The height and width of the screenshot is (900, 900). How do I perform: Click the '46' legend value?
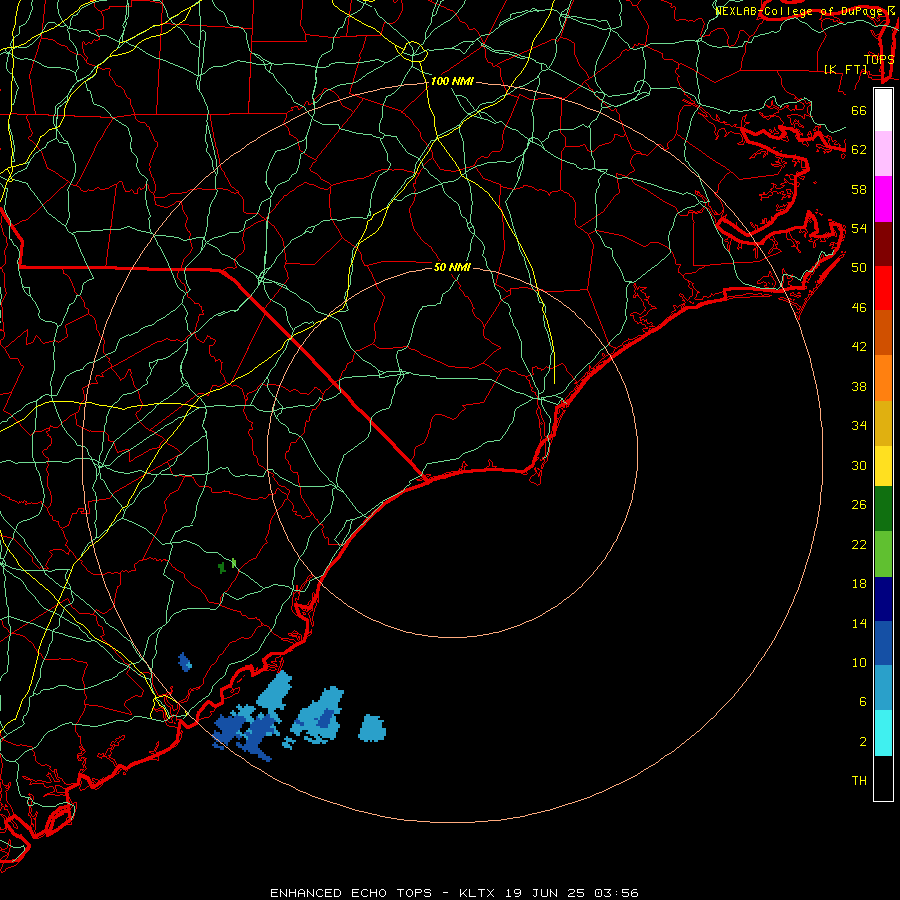point(859,307)
